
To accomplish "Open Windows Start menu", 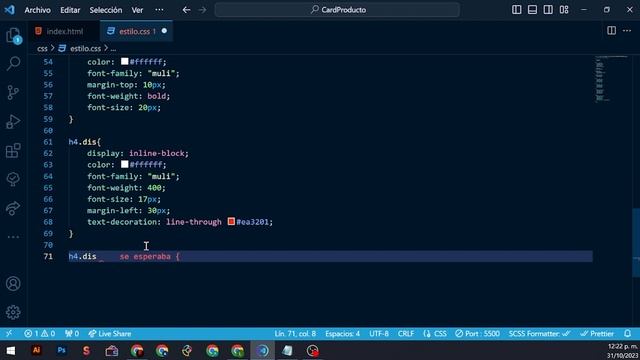I will tap(11, 350).
